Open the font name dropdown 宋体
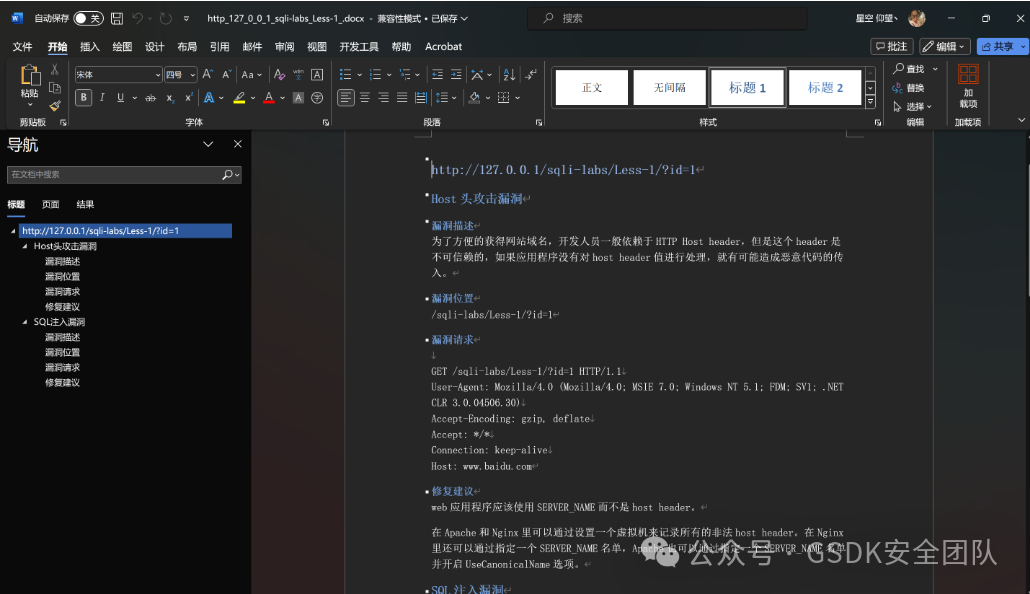This screenshot has width=1030, height=594. pos(158,75)
